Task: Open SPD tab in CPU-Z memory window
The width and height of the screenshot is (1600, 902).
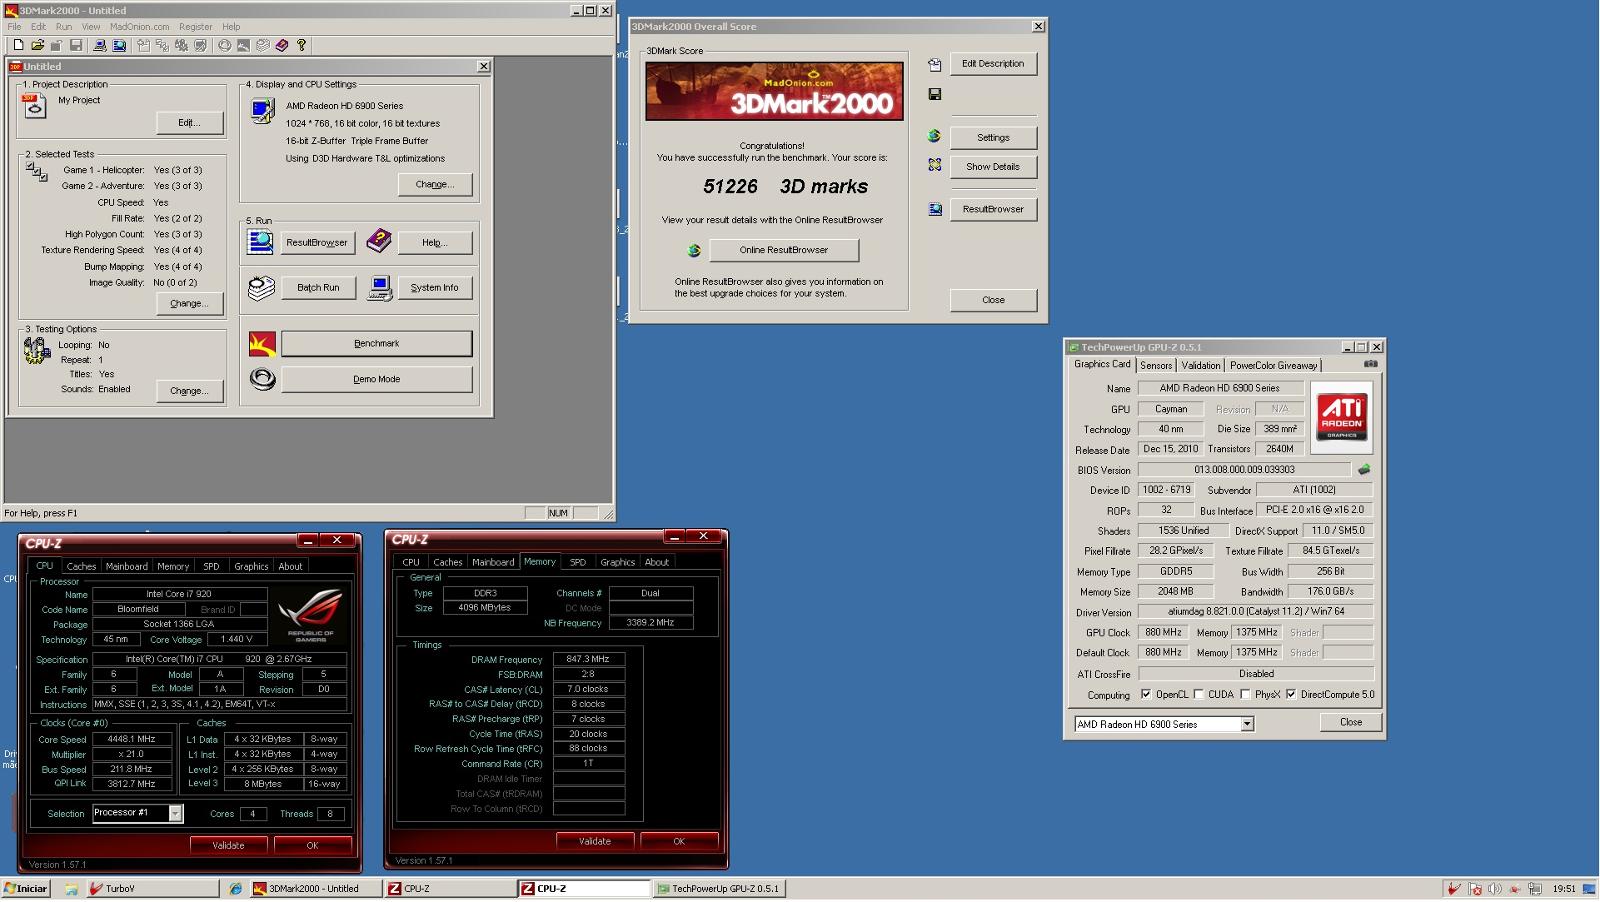Action: [x=578, y=562]
